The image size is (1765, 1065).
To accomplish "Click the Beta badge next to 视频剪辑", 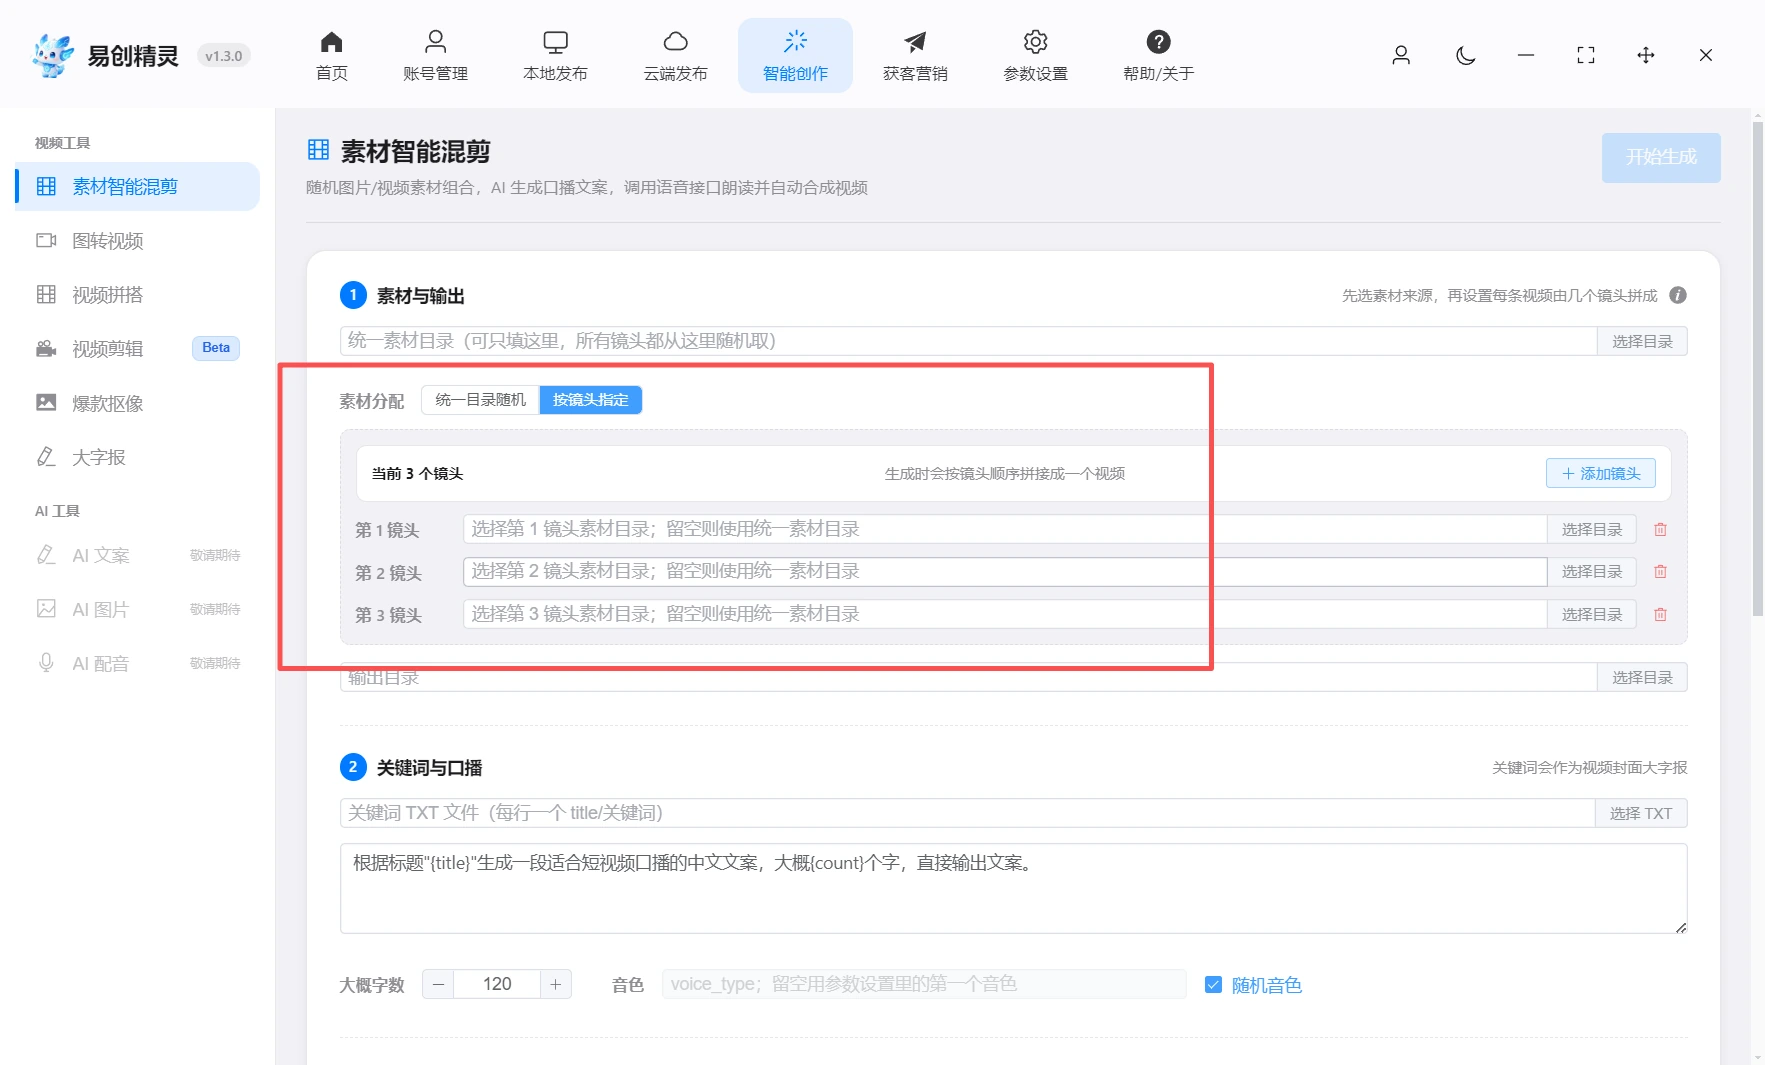I will (216, 348).
